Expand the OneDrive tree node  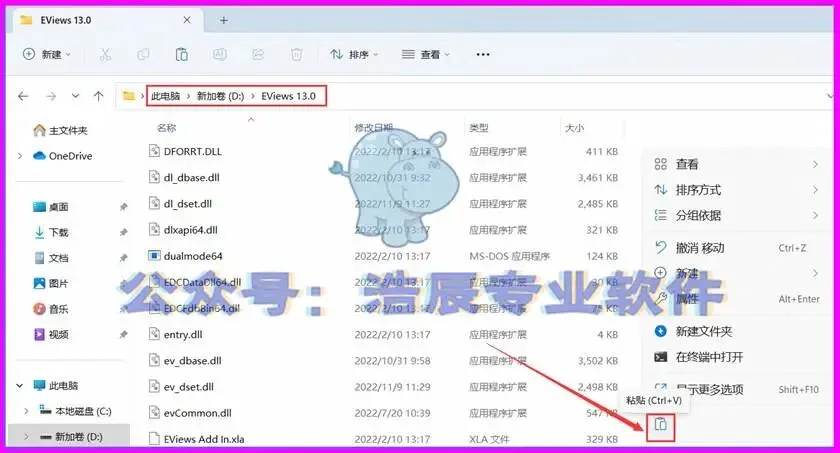point(20,156)
